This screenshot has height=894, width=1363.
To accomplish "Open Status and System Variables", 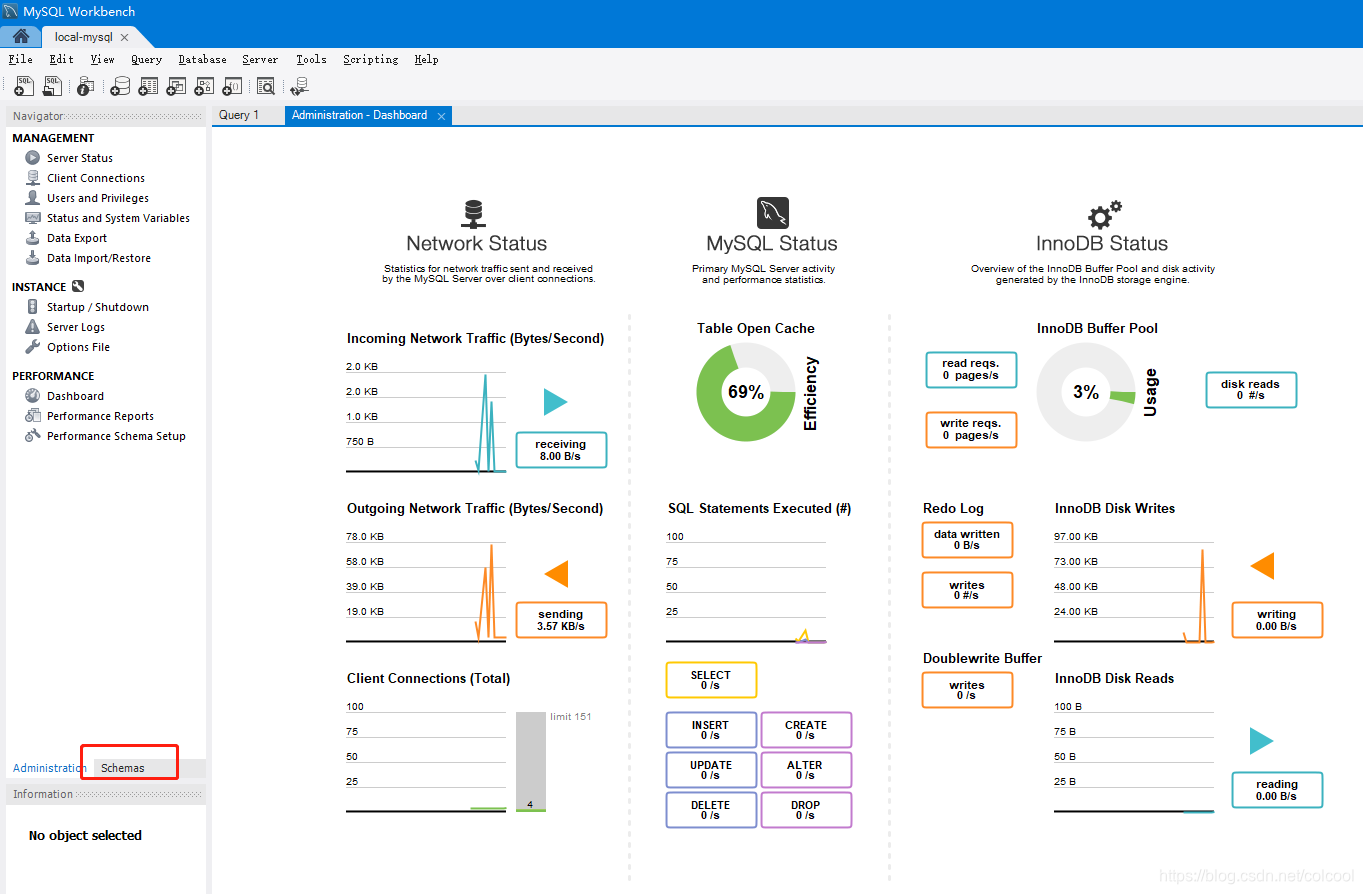I will (x=118, y=218).
